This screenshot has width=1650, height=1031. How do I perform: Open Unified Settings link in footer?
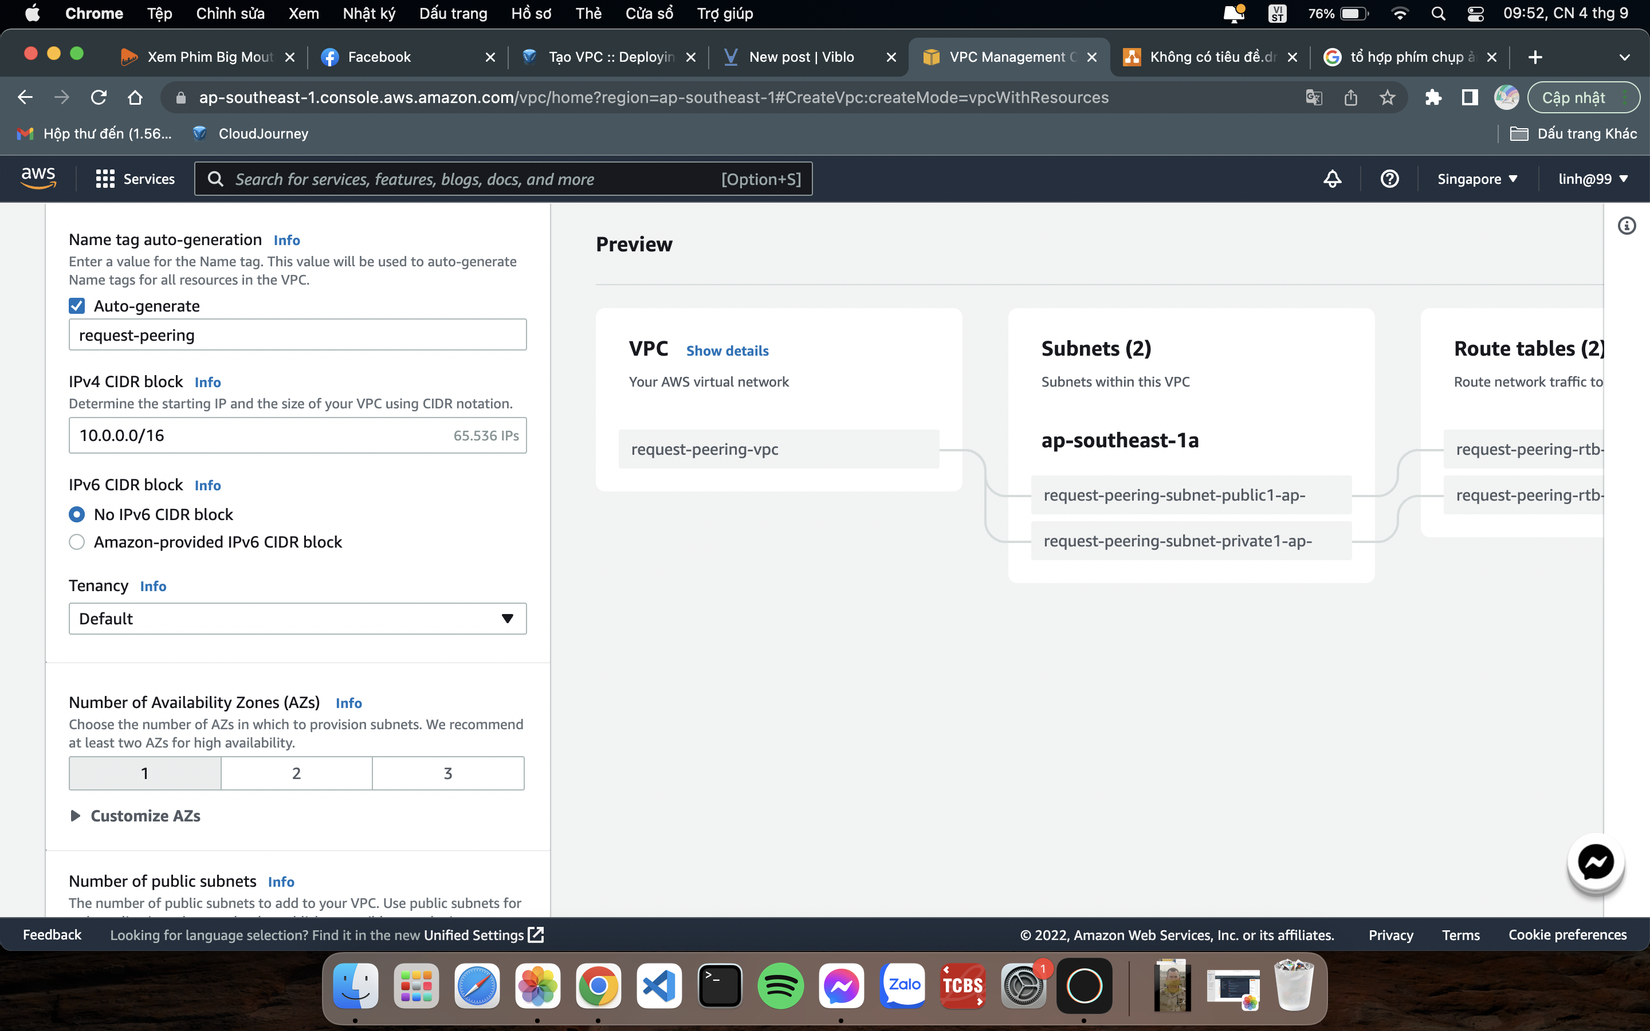pyautogui.click(x=483, y=935)
